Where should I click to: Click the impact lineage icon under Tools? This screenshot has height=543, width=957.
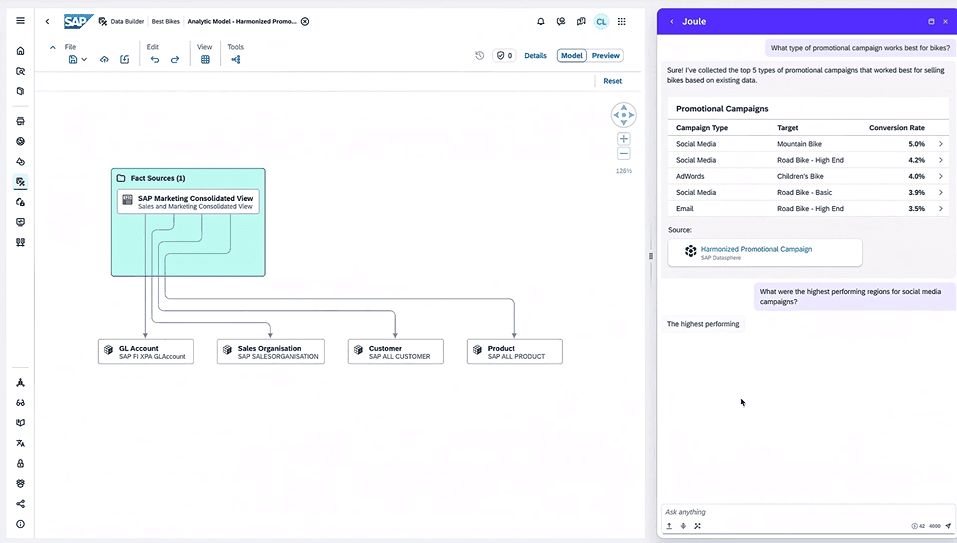click(236, 59)
